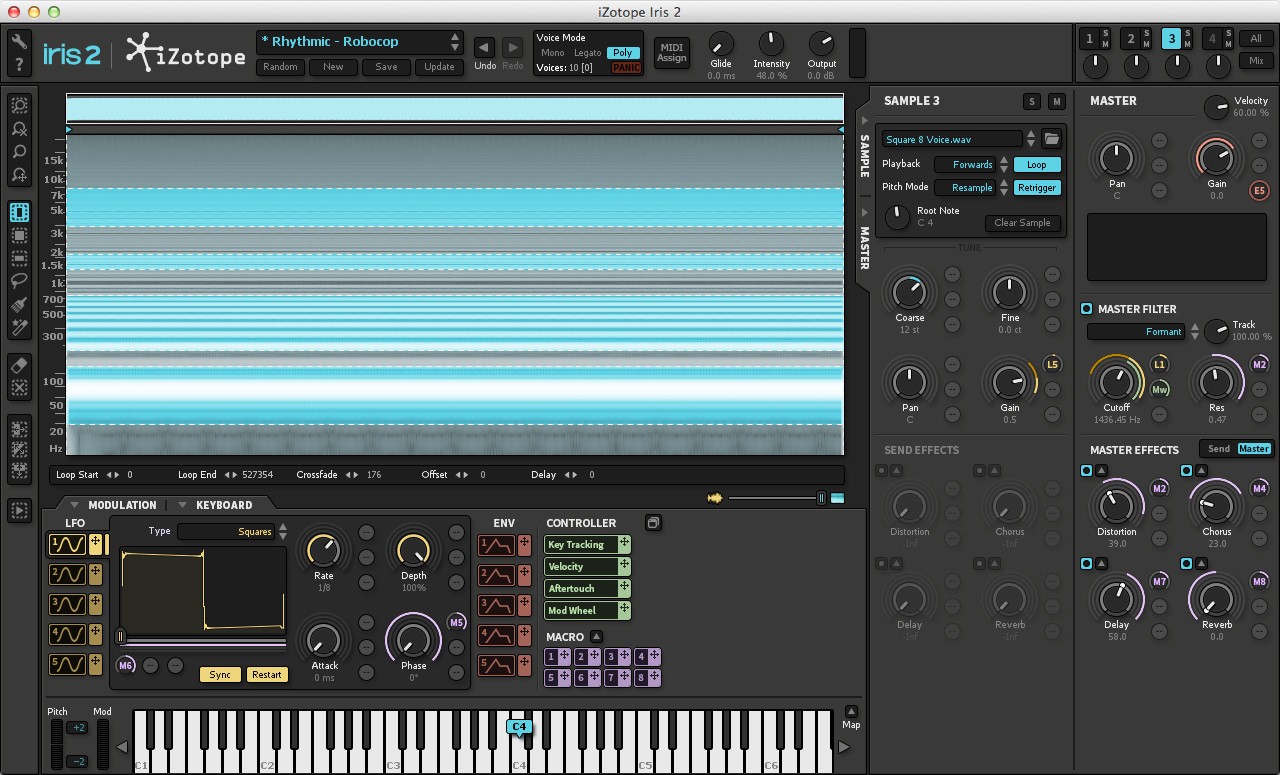Click the magnifier zoom tool
Viewport: 1280px width, 775px height.
[x=19, y=152]
